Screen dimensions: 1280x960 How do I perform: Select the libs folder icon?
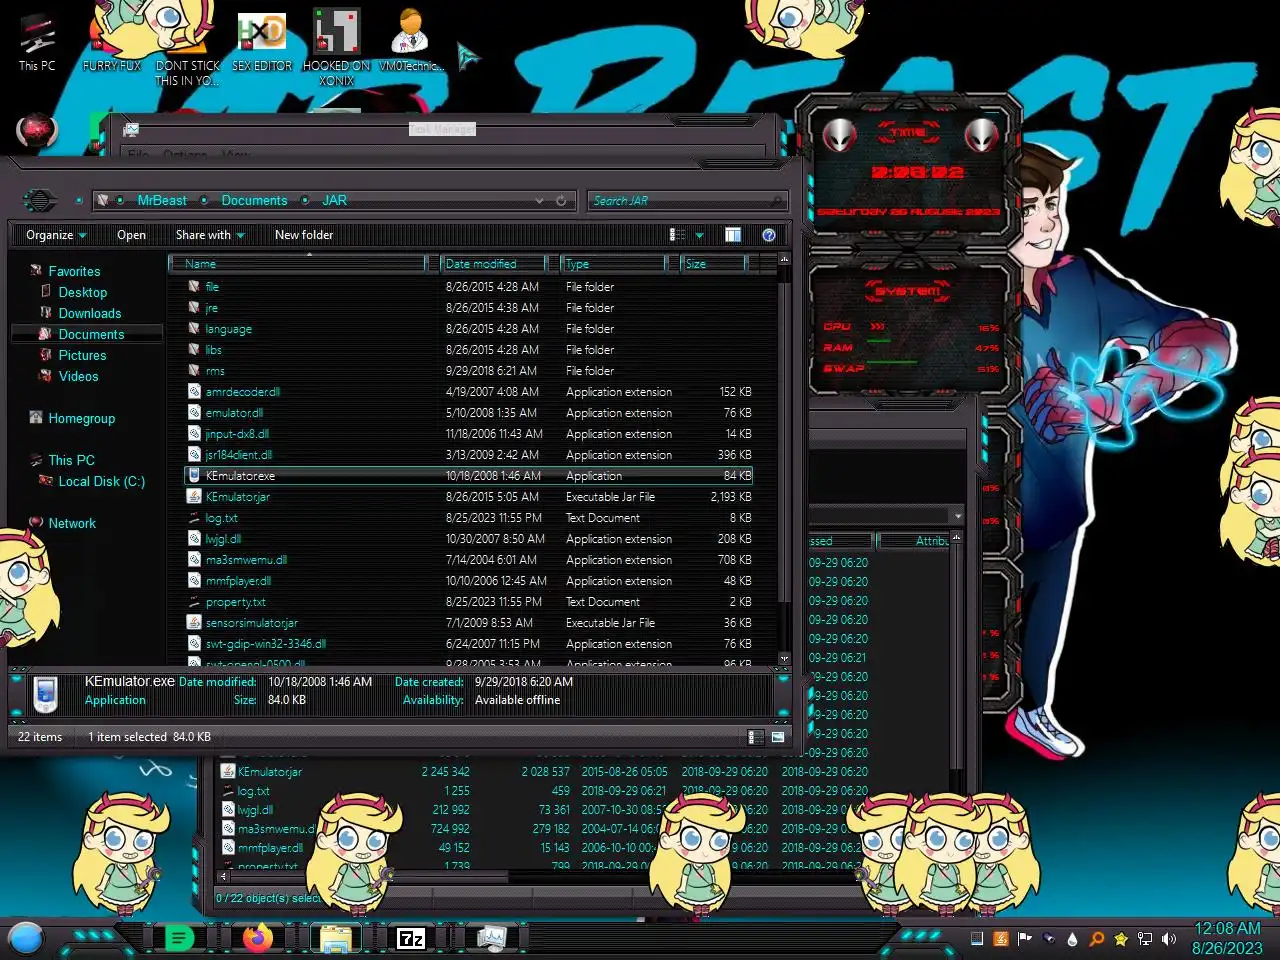[x=194, y=349]
